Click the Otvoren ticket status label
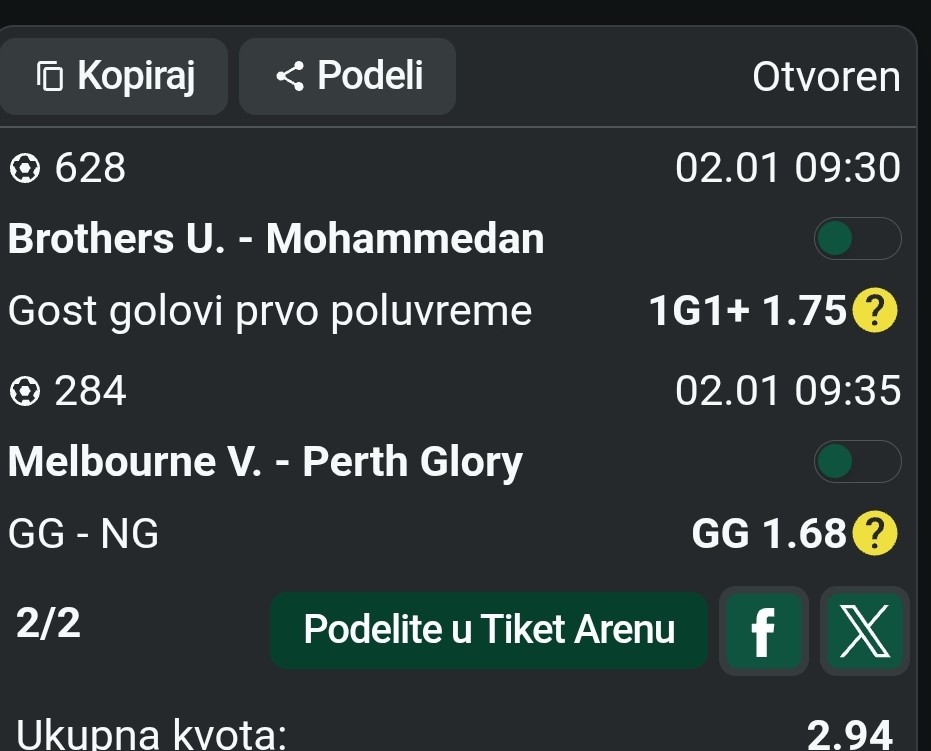931x751 pixels. pos(826,77)
